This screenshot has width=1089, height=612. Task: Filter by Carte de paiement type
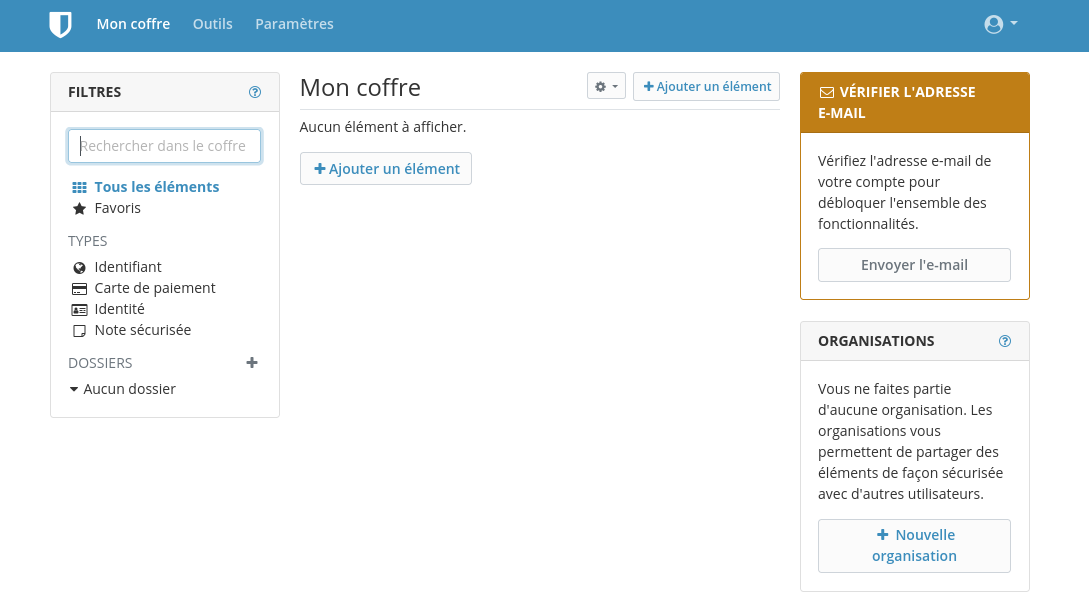coord(154,288)
